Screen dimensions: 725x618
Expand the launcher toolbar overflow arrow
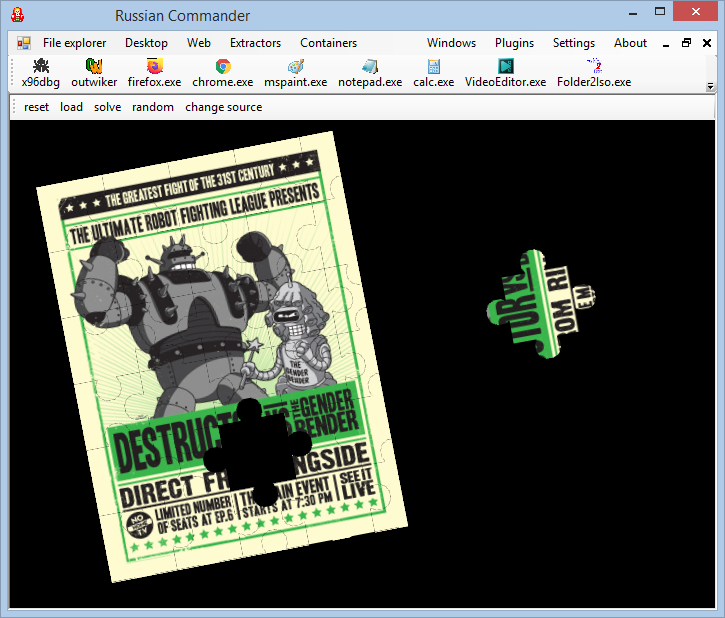[x=710, y=86]
